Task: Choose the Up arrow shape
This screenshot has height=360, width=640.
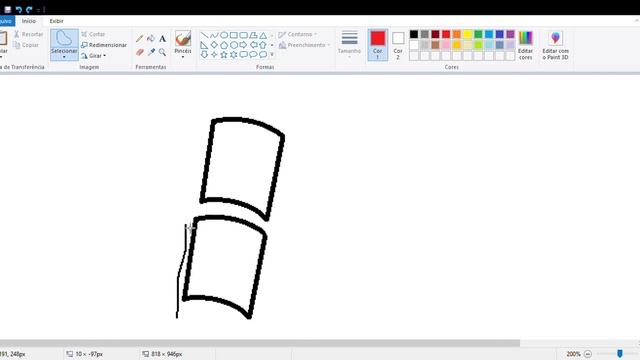Action: (263, 45)
